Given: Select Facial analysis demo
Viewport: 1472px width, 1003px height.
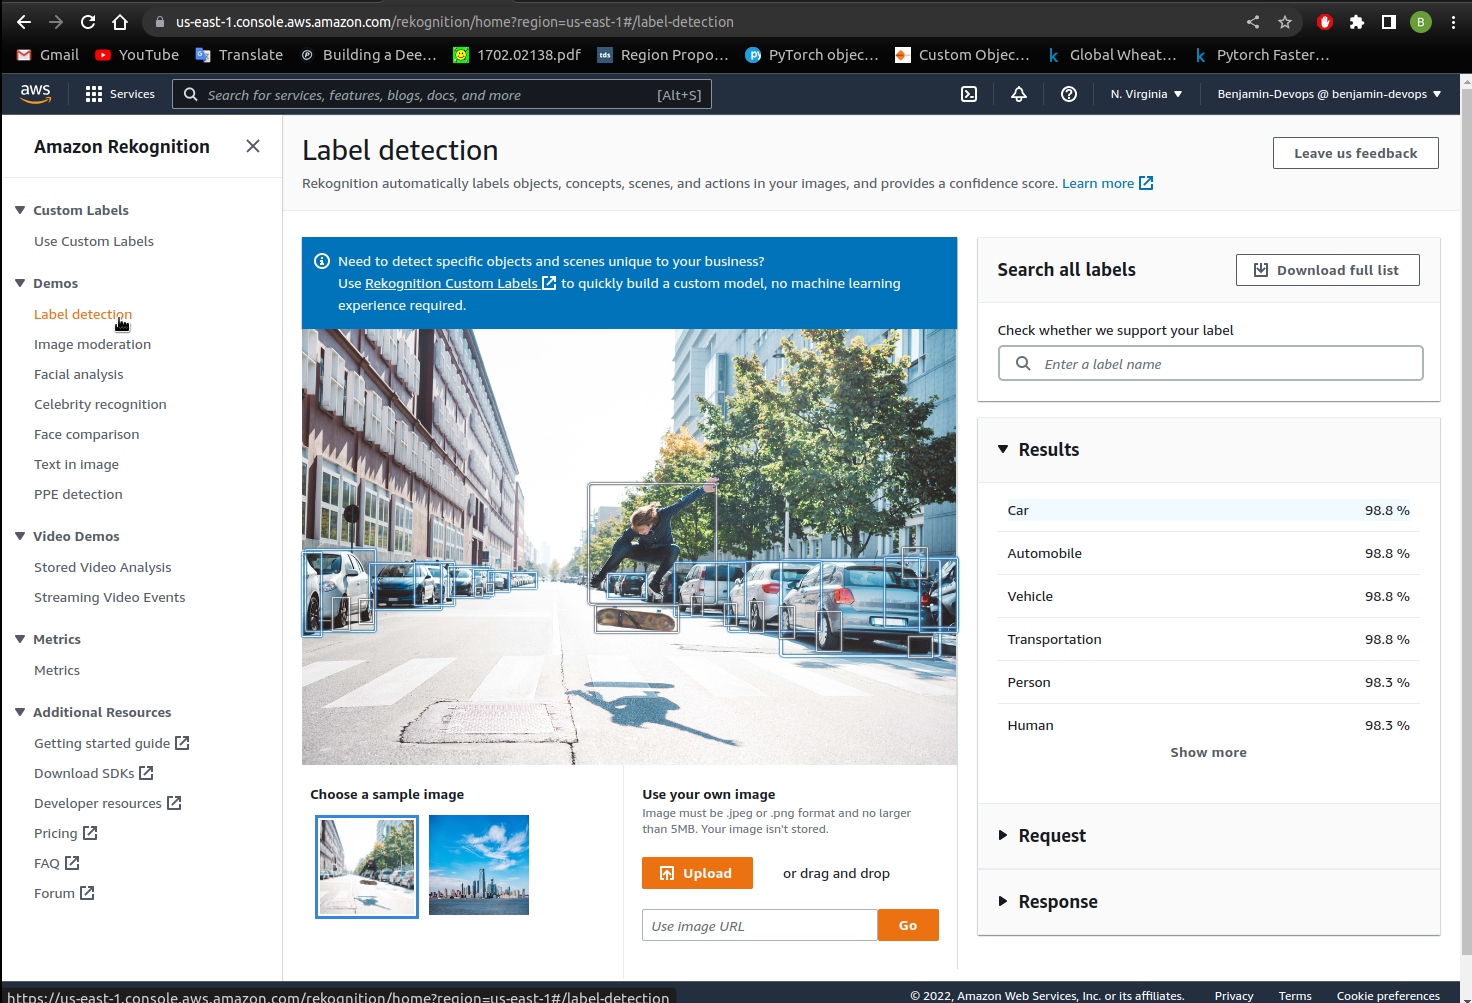Looking at the screenshot, I should 79,374.
